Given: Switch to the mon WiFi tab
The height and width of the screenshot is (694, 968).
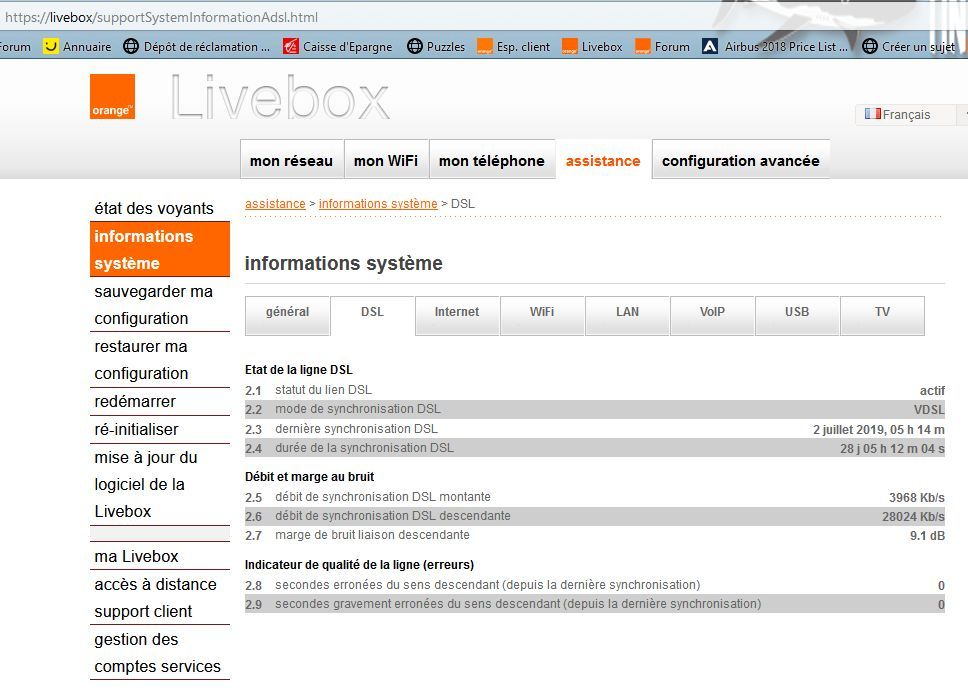Looking at the screenshot, I should tap(386, 160).
